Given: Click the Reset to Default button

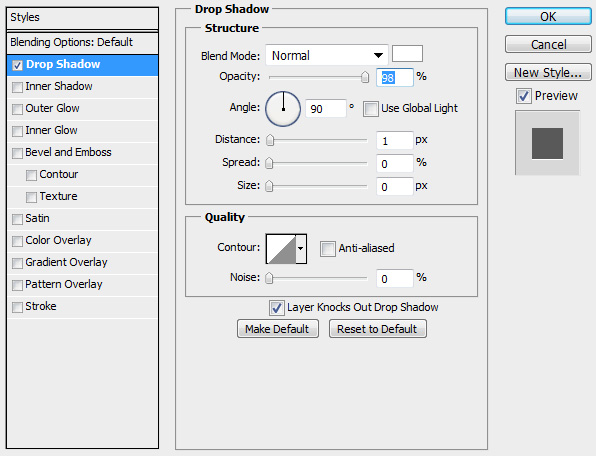Looking at the screenshot, I should 377,329.
